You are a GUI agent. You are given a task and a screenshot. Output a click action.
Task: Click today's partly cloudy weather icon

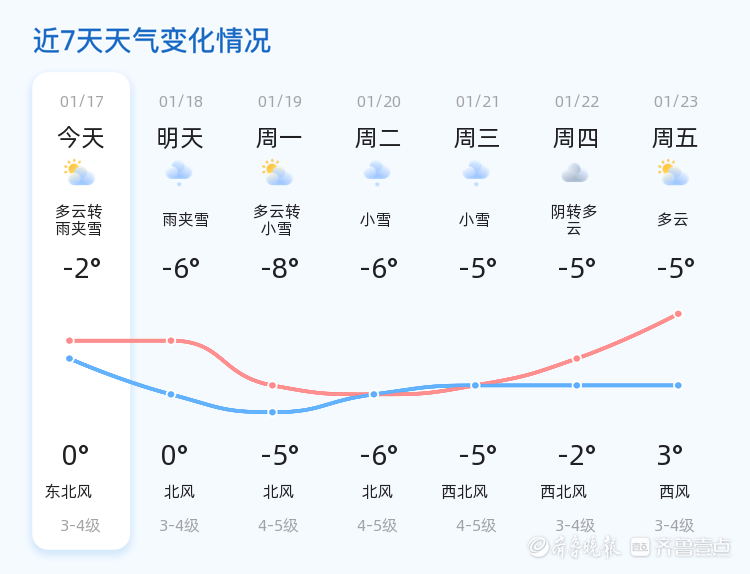tap(79, 173)
